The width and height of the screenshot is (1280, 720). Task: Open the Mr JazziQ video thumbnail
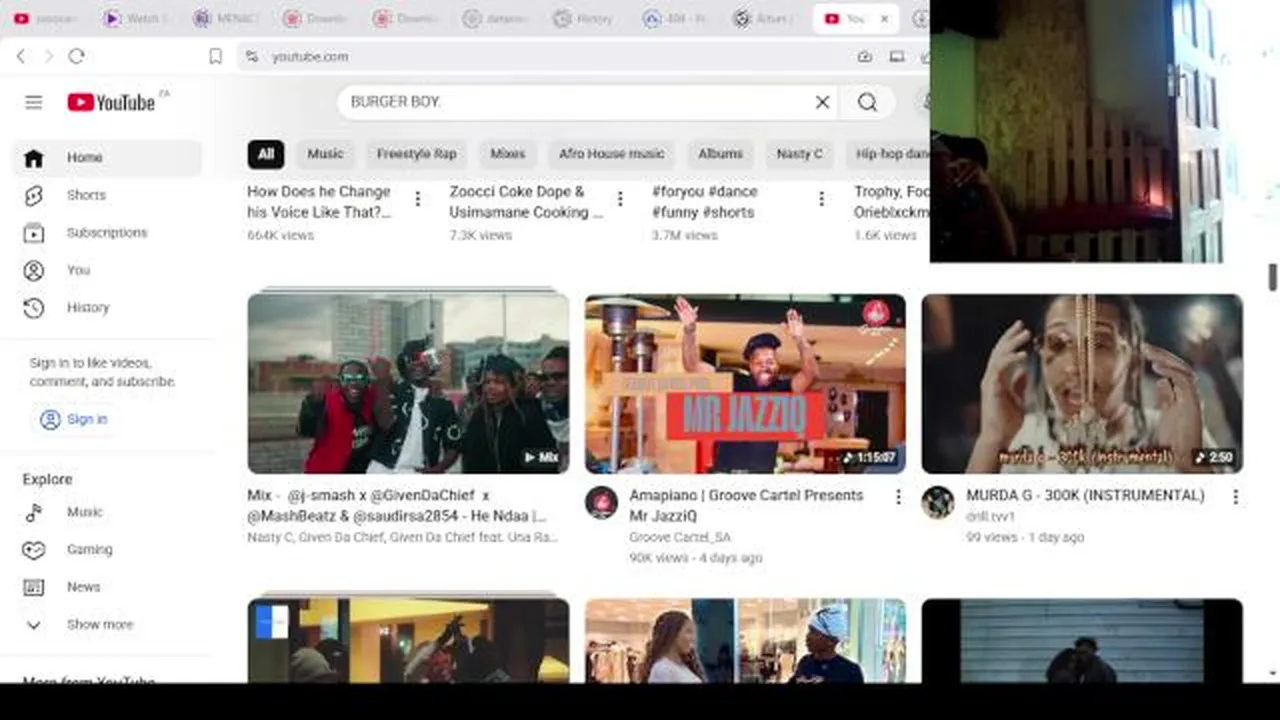pos(745,383)
